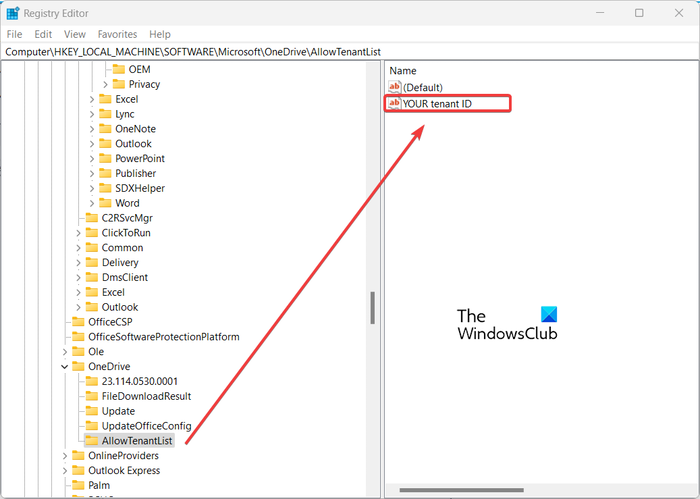Select the SDXHelper folder icon
The image size is (700, 499).
coord(105,188)
